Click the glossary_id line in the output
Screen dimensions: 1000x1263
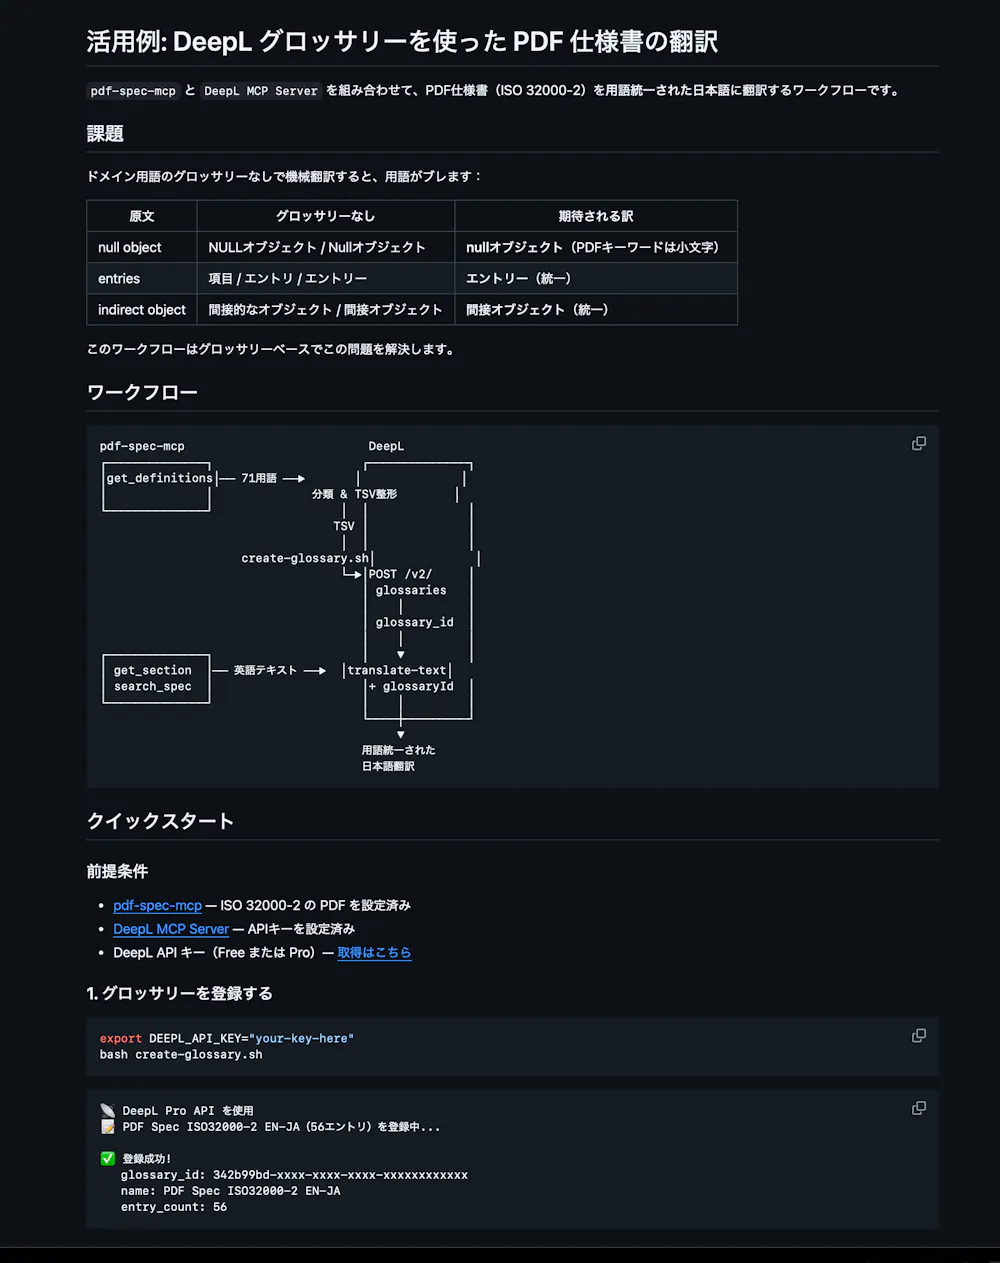[x=294, y=1175]
